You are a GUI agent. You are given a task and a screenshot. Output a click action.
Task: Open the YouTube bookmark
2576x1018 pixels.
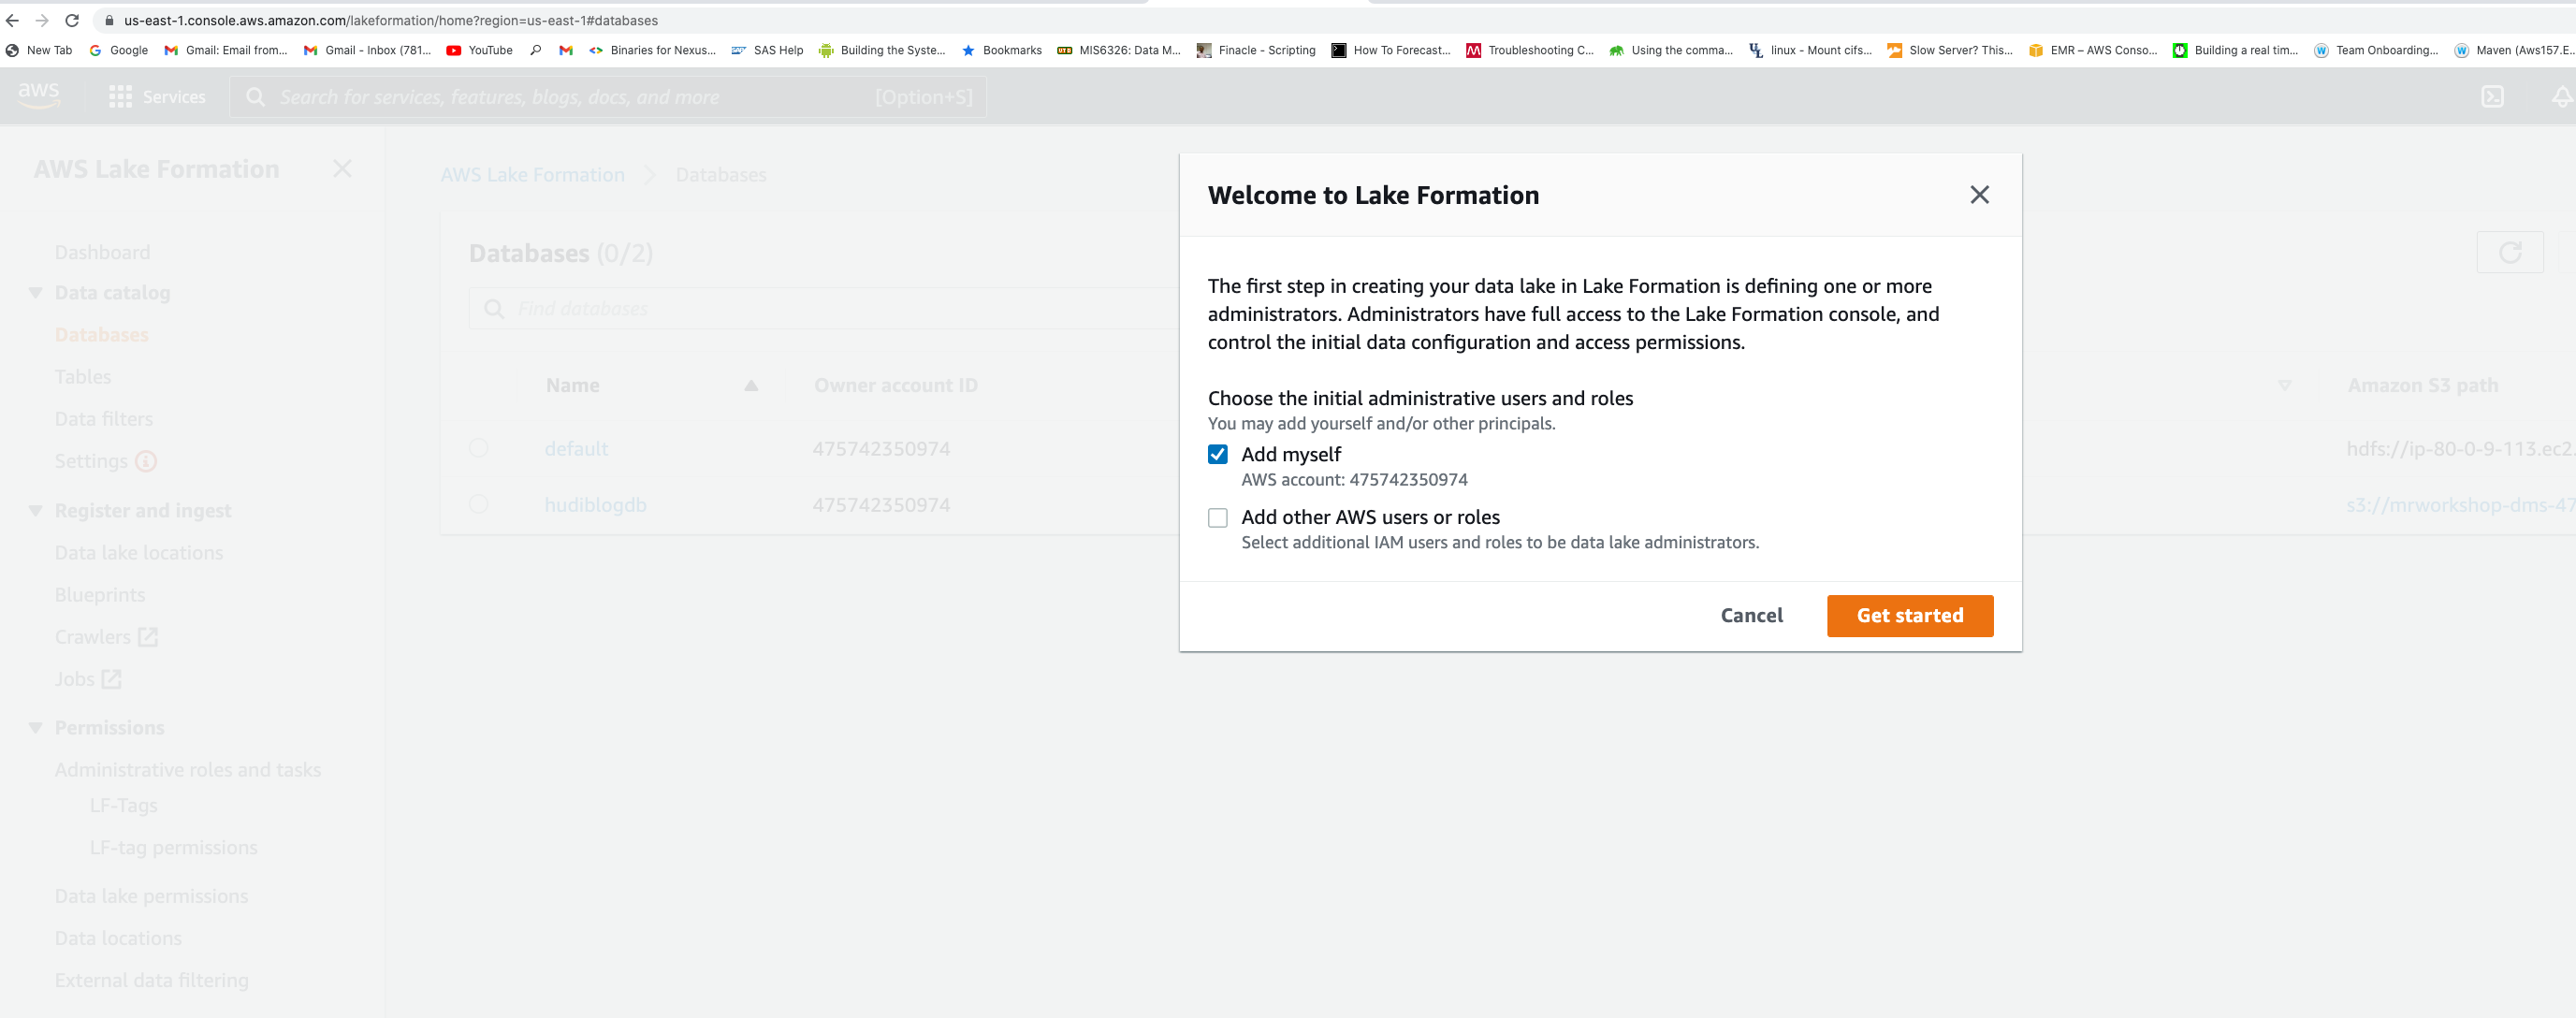[479, 50]
